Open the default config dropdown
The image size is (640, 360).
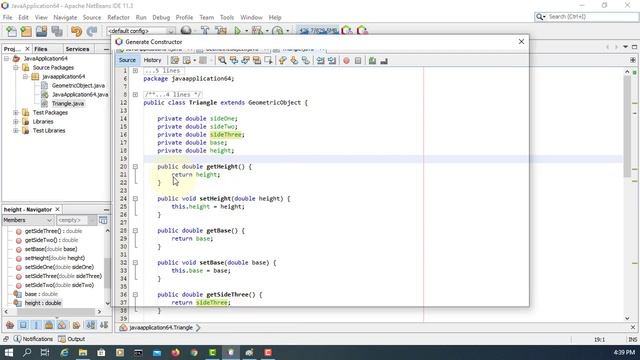point(141,31)
